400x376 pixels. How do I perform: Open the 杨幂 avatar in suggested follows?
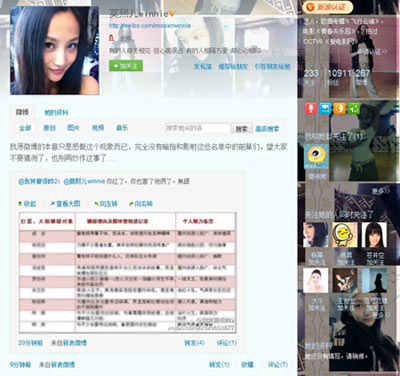click(316, 235)
